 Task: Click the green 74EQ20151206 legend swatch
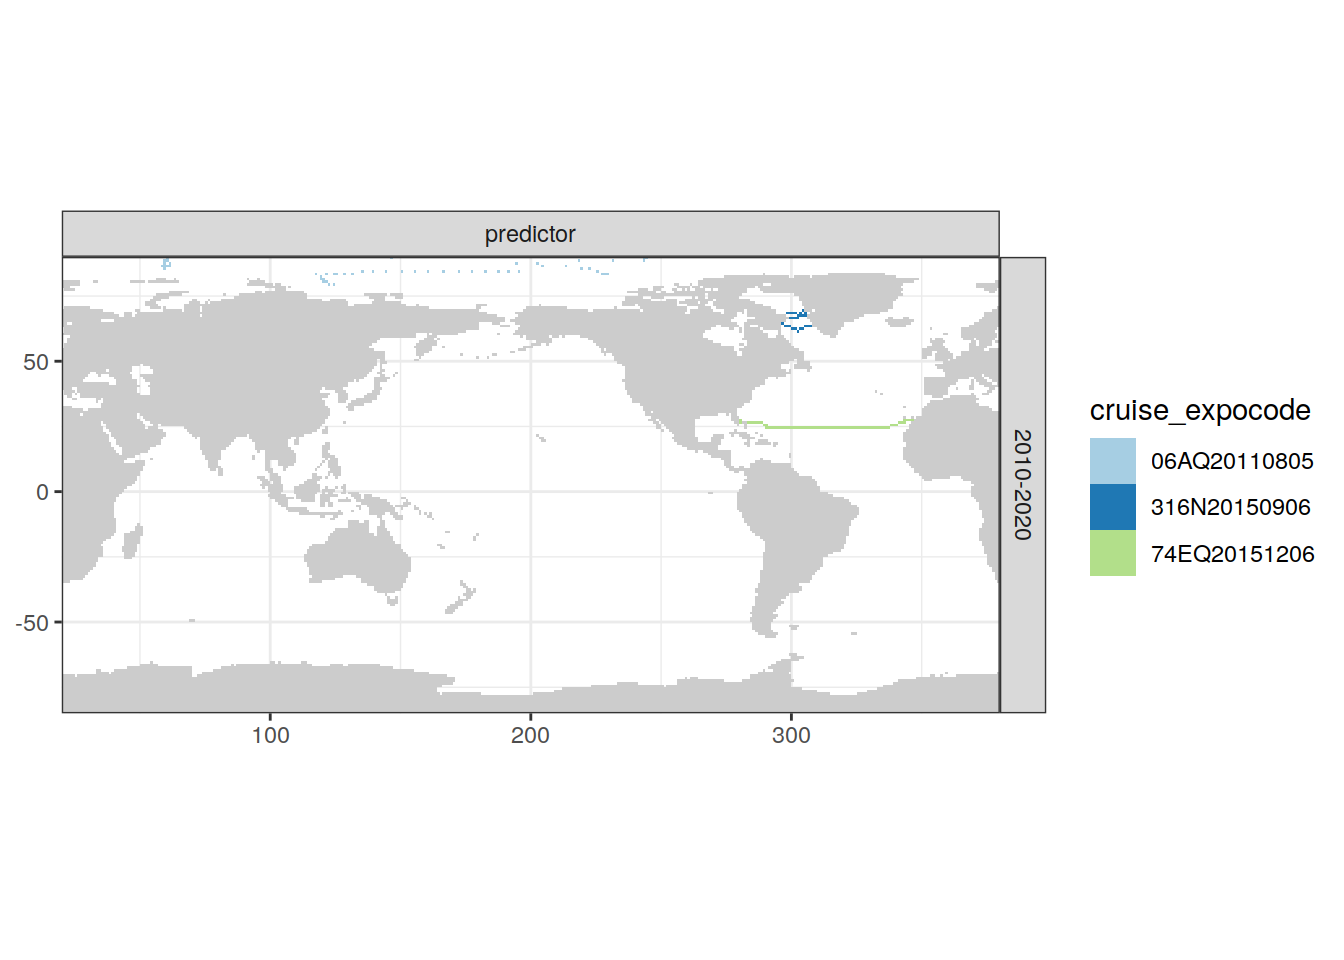[1112, 553]
